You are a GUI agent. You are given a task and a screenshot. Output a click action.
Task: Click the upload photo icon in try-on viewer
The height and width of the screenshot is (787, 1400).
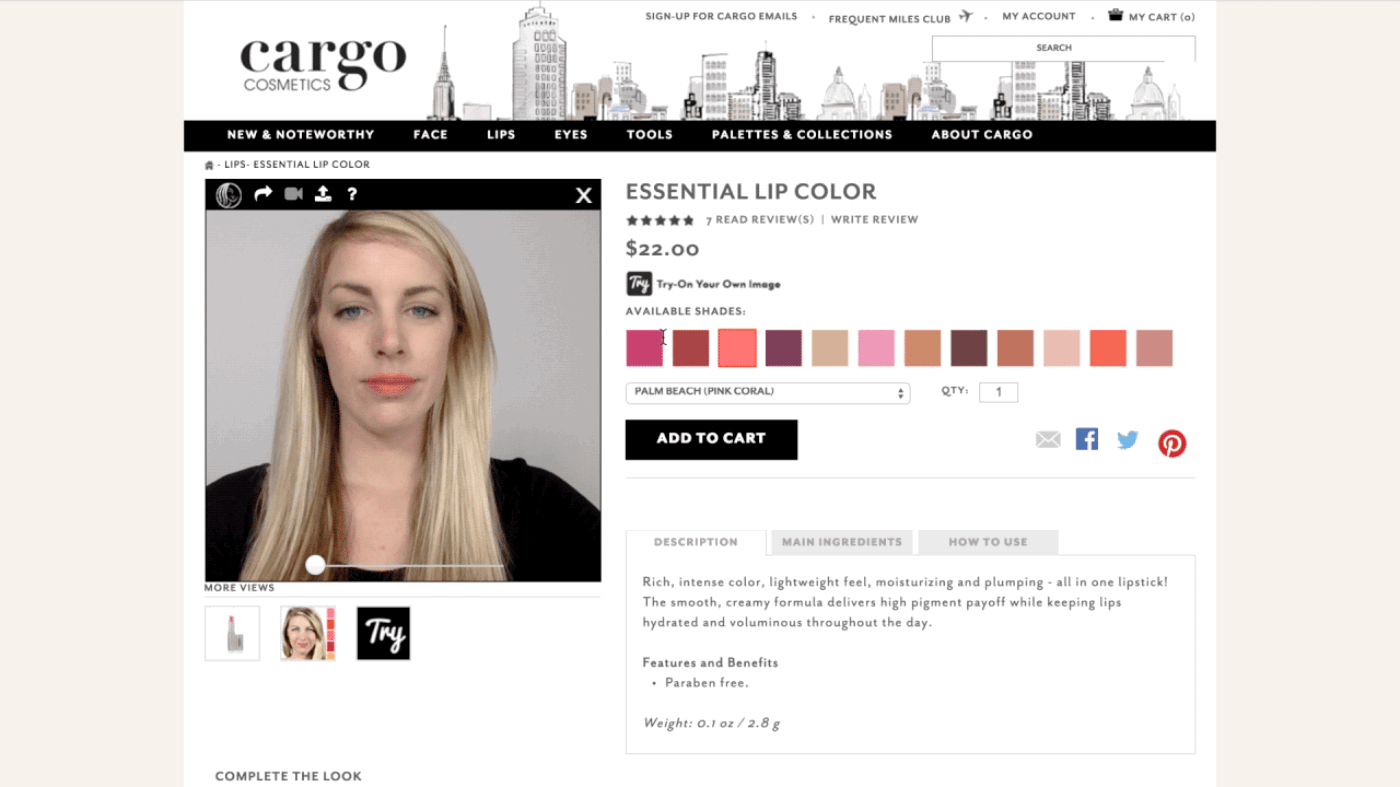click(x=323, y=194)
